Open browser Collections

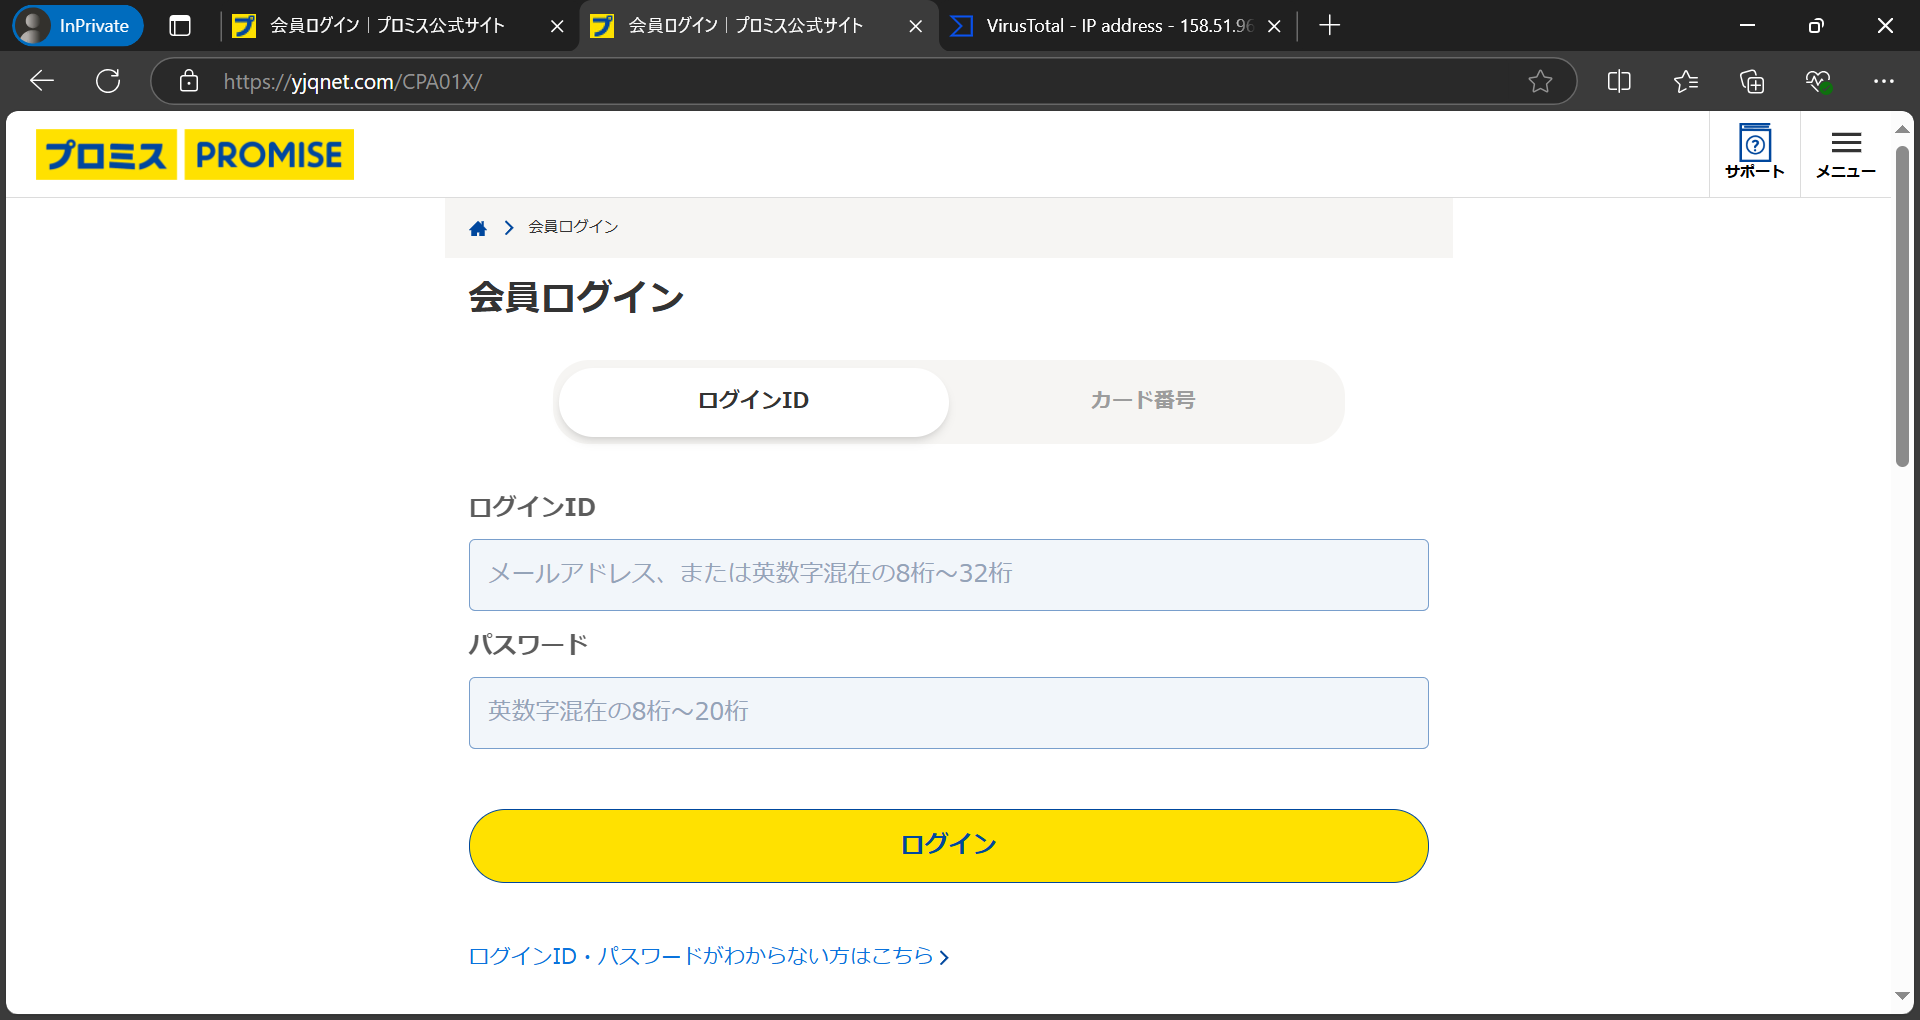pos(1752,81)
